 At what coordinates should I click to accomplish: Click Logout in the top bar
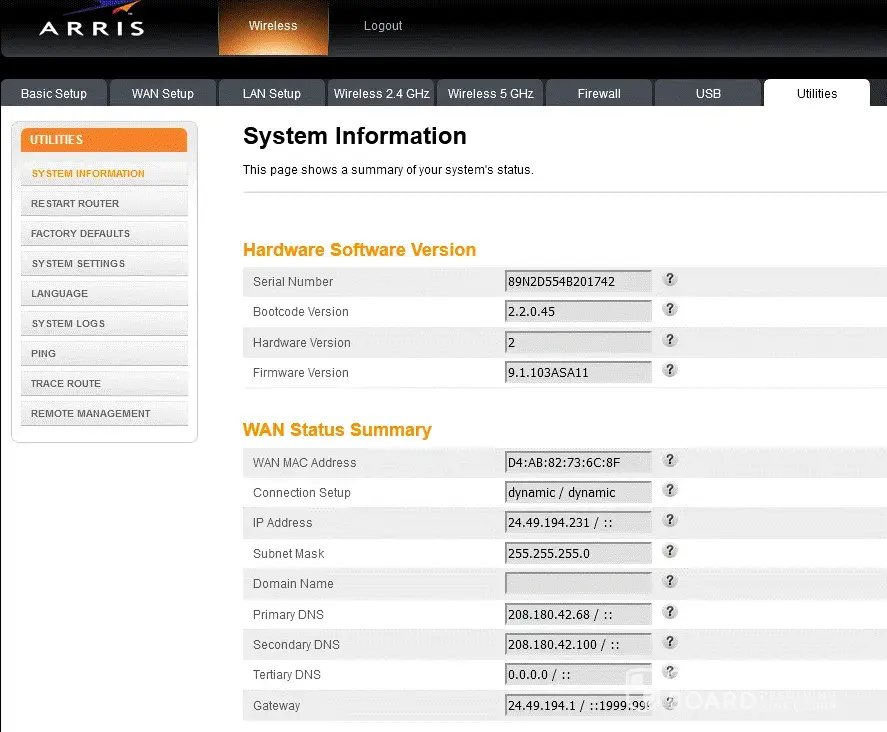click(383, 26)
